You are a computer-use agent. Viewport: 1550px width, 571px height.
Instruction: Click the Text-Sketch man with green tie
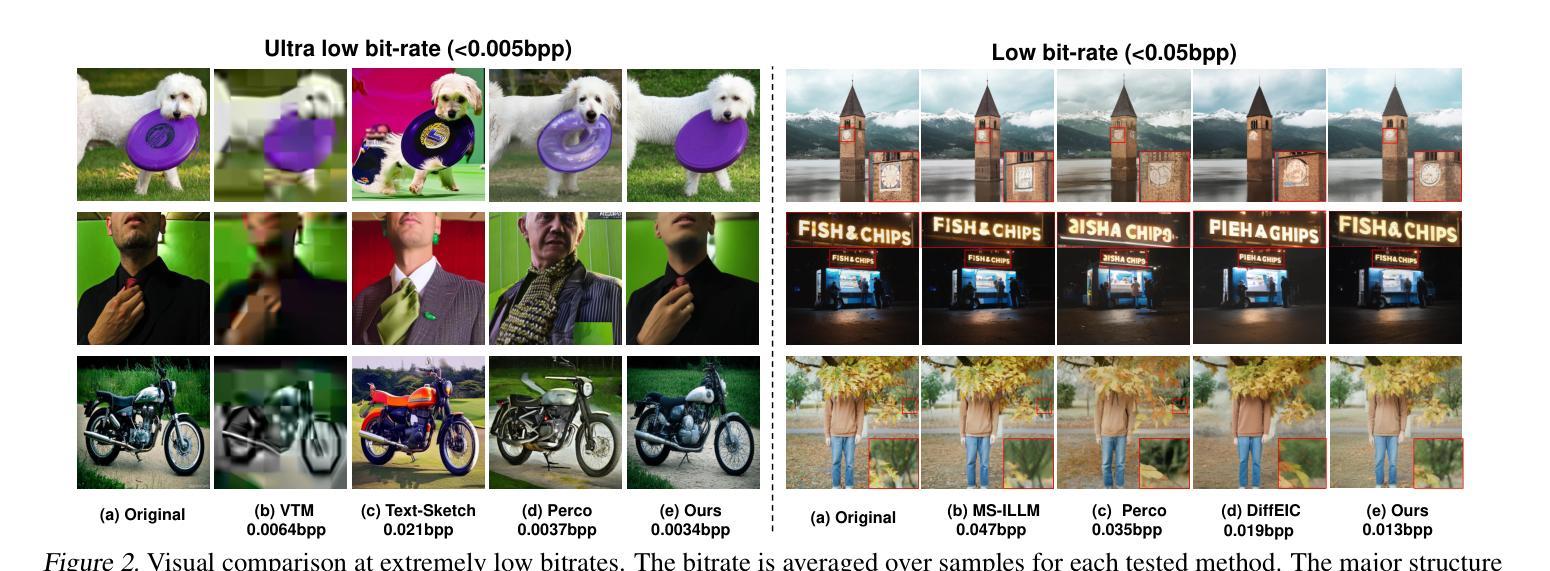418,278
